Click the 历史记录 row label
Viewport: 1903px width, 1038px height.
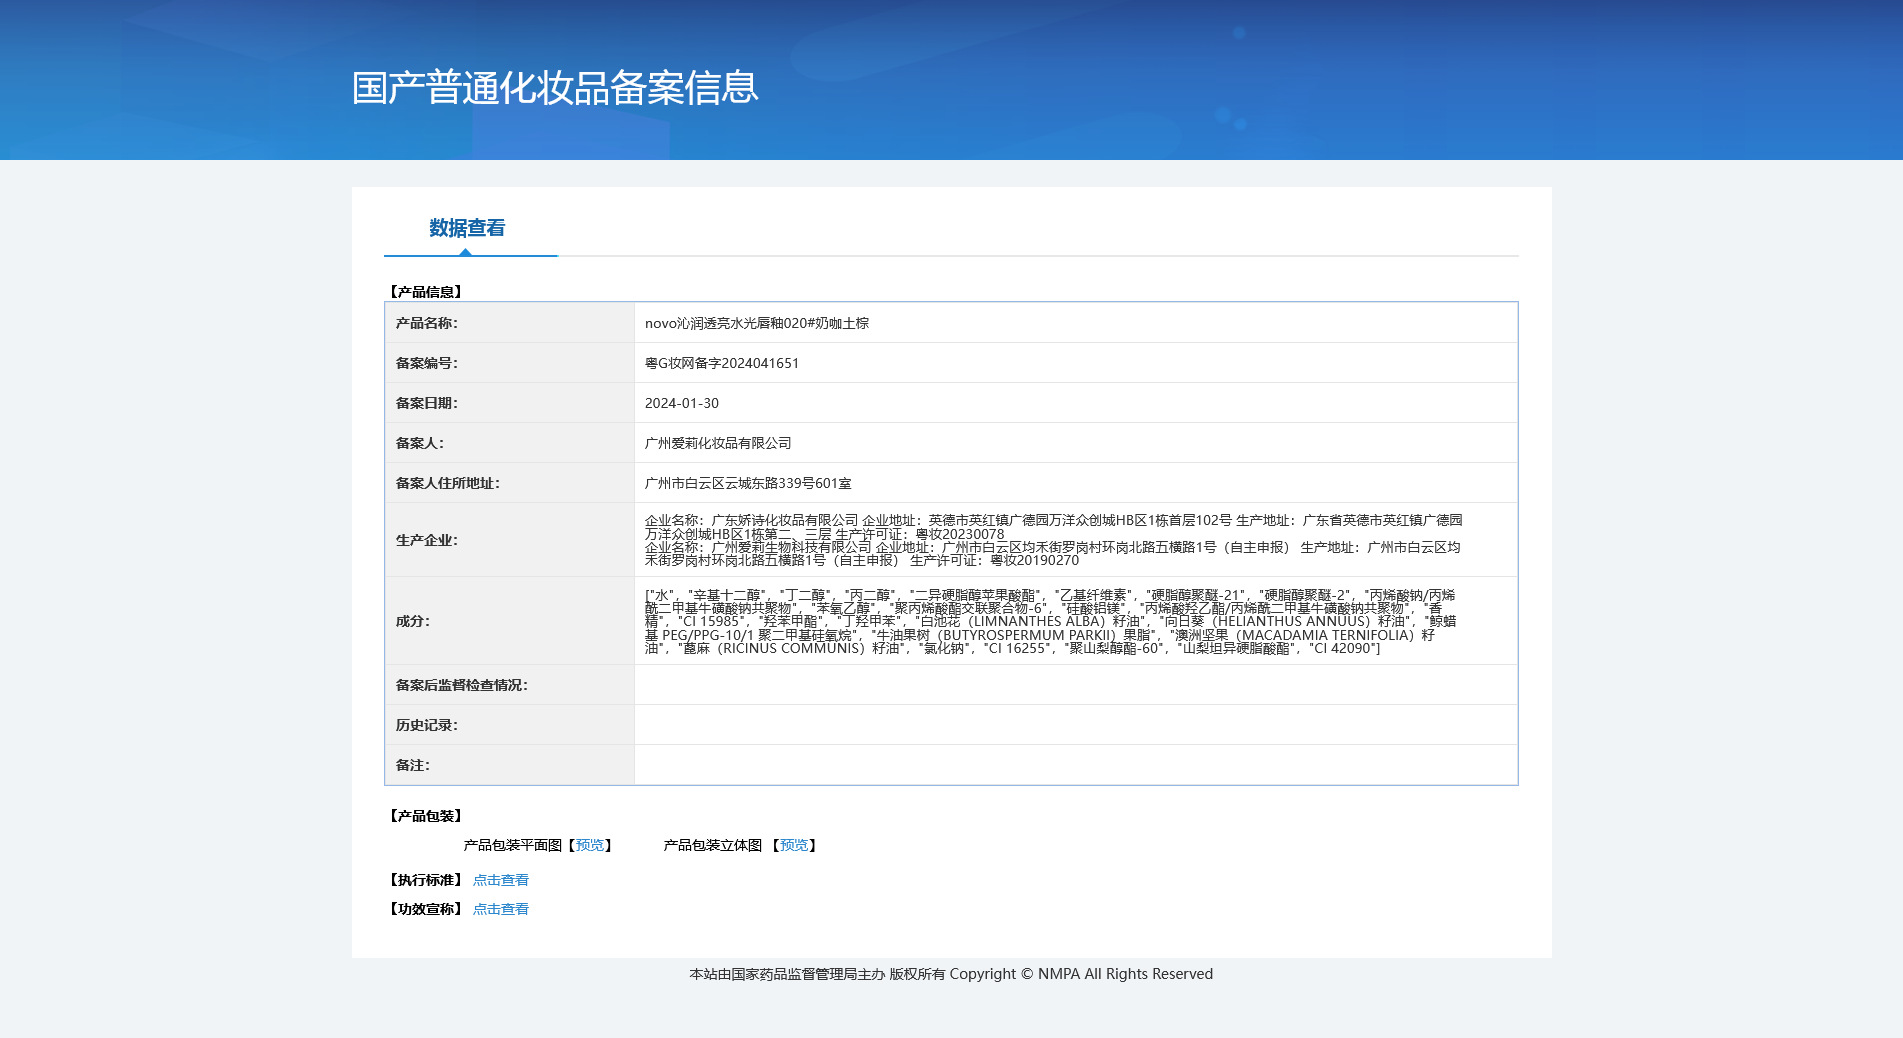(x=427, y=725)
